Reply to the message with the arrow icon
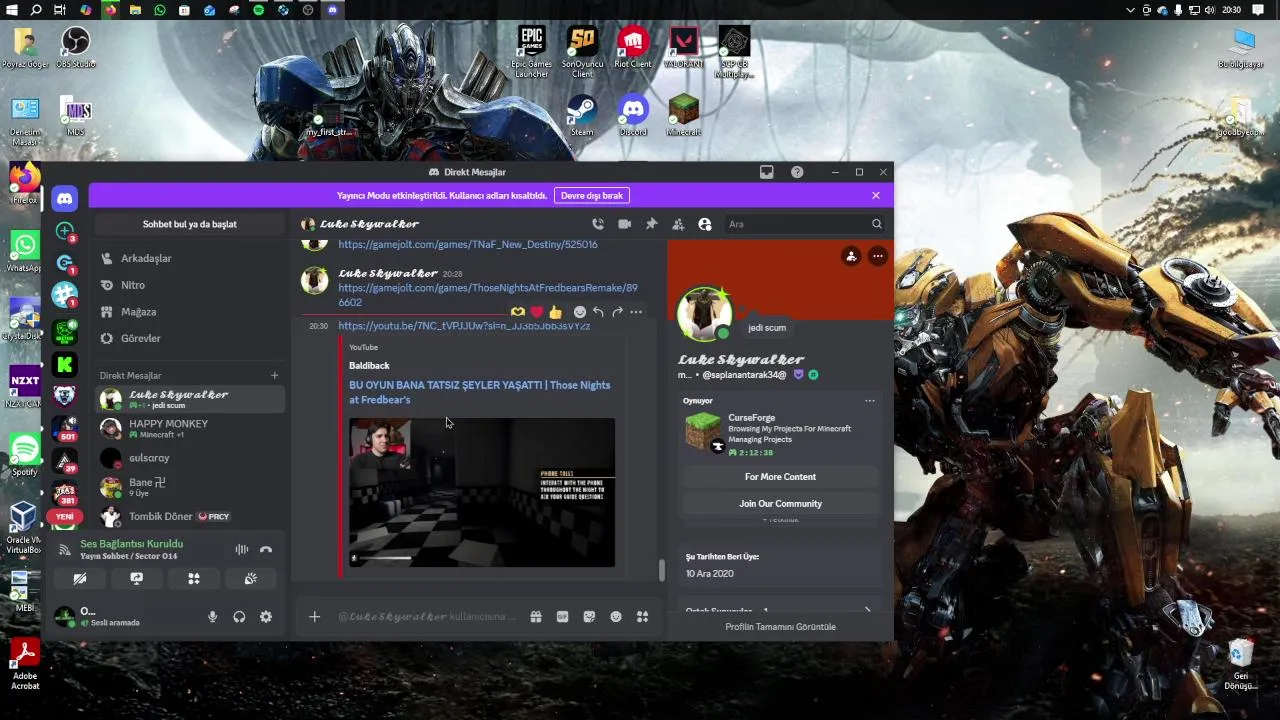 click(598, 312)
